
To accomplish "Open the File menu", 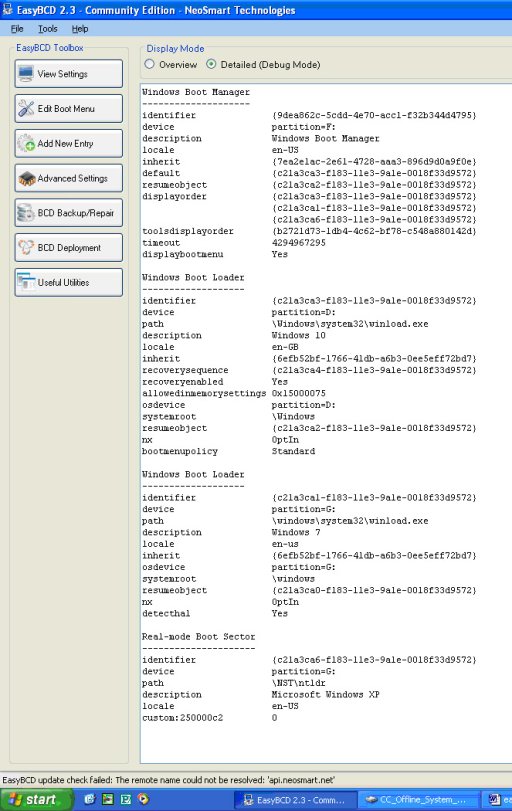I will 17,29.
